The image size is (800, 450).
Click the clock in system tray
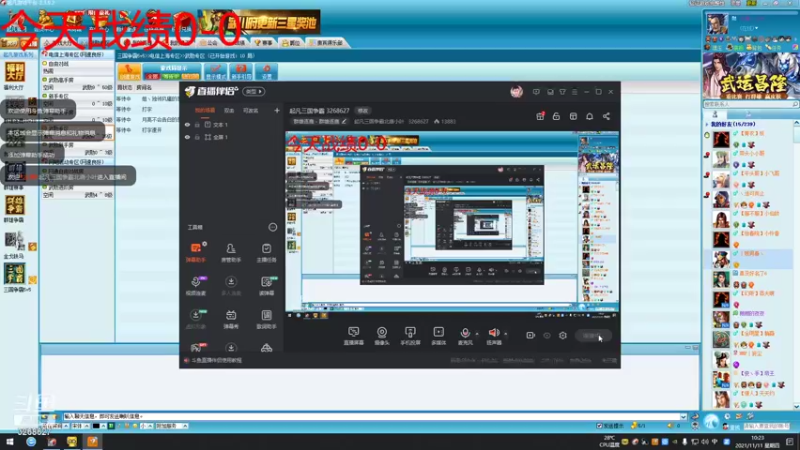click(758, 441)
